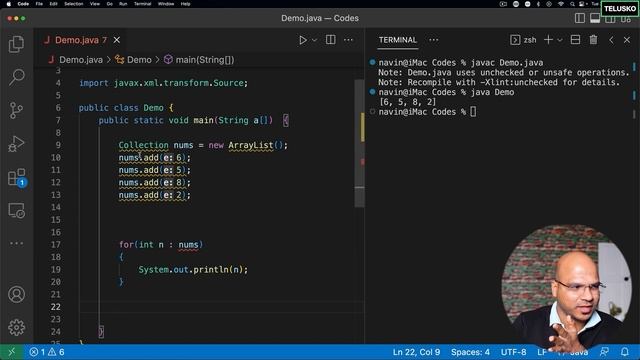Open the Source Control view
The image size is (640, 360).
pos(16,110)
